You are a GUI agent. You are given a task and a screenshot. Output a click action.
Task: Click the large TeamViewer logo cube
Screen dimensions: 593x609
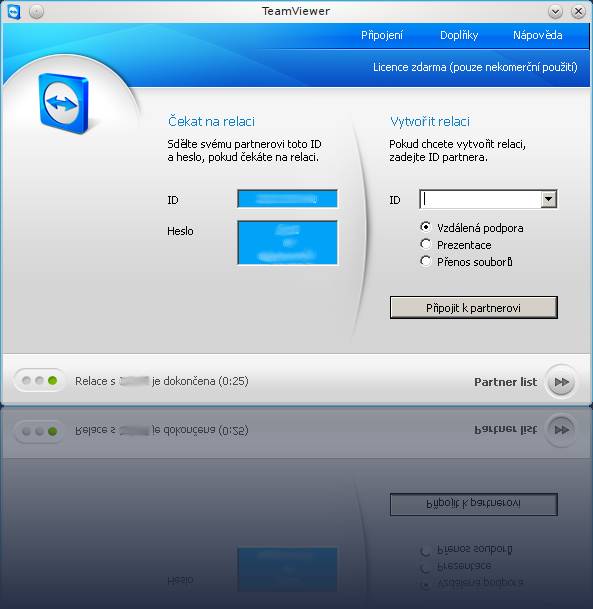click(64, 103)
